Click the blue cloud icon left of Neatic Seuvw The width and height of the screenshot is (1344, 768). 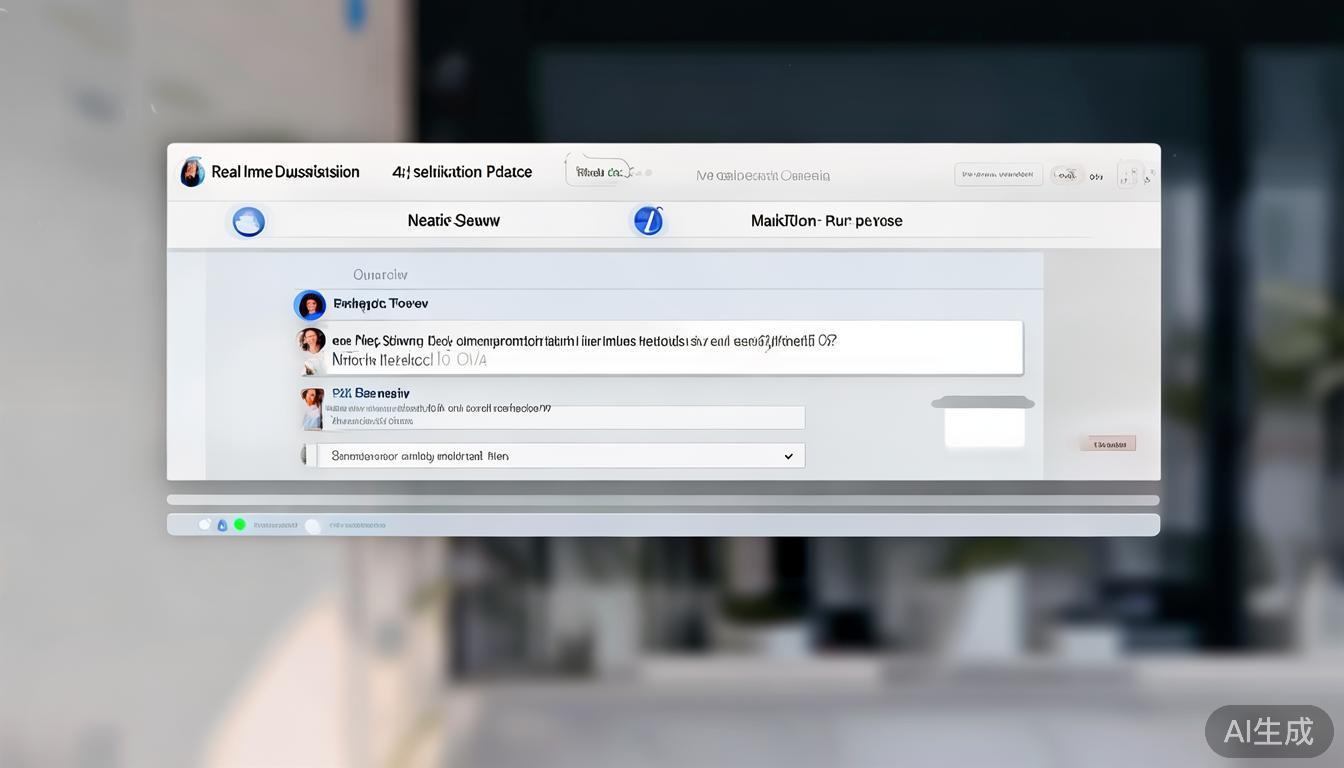click(248, 221)
